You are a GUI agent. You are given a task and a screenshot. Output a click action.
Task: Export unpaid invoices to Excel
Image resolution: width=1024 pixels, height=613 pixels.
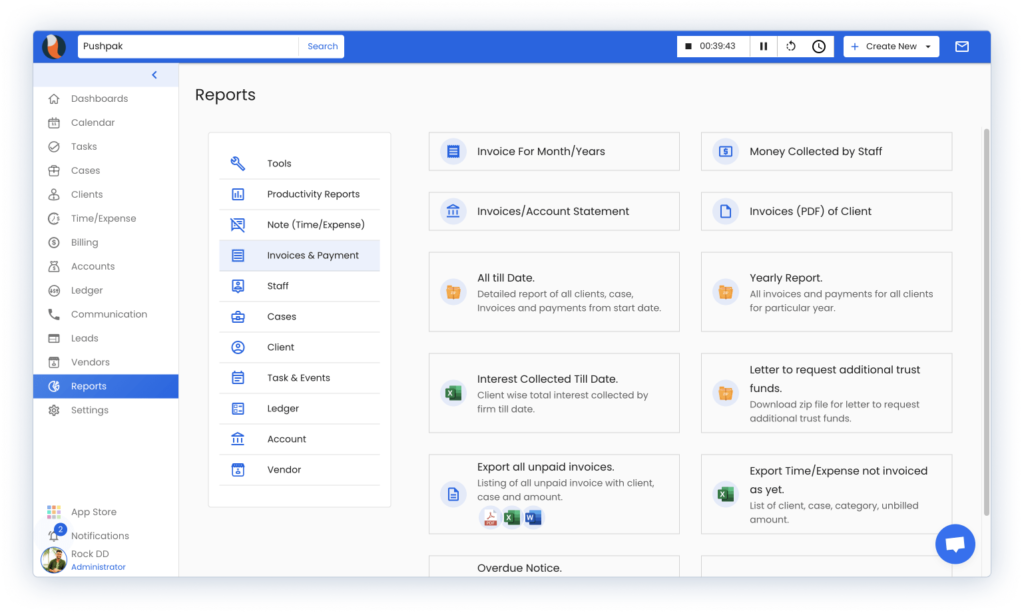(x=511, y=516)
